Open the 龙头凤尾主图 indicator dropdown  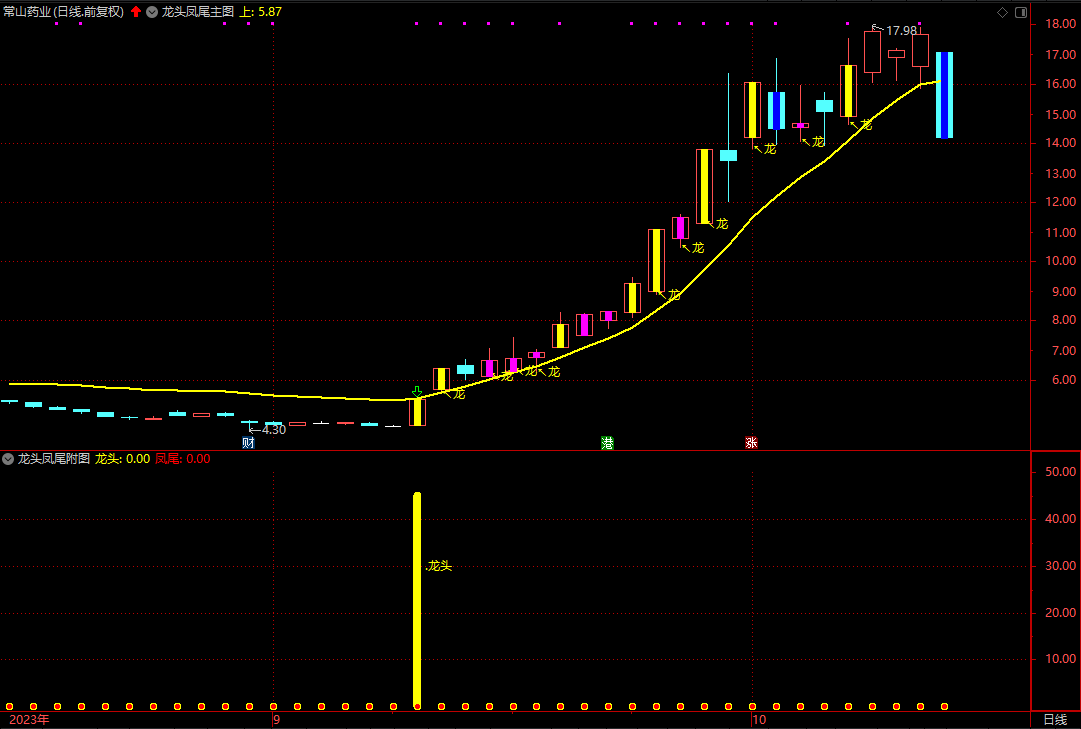click(151, 12)
